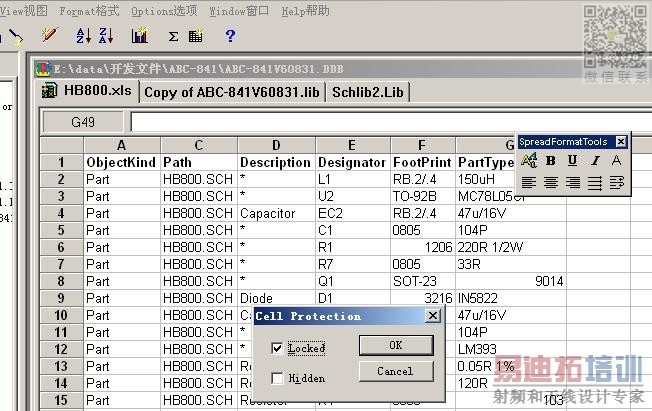
Task: Open the Help menu
Action: [x=306, y=11]
